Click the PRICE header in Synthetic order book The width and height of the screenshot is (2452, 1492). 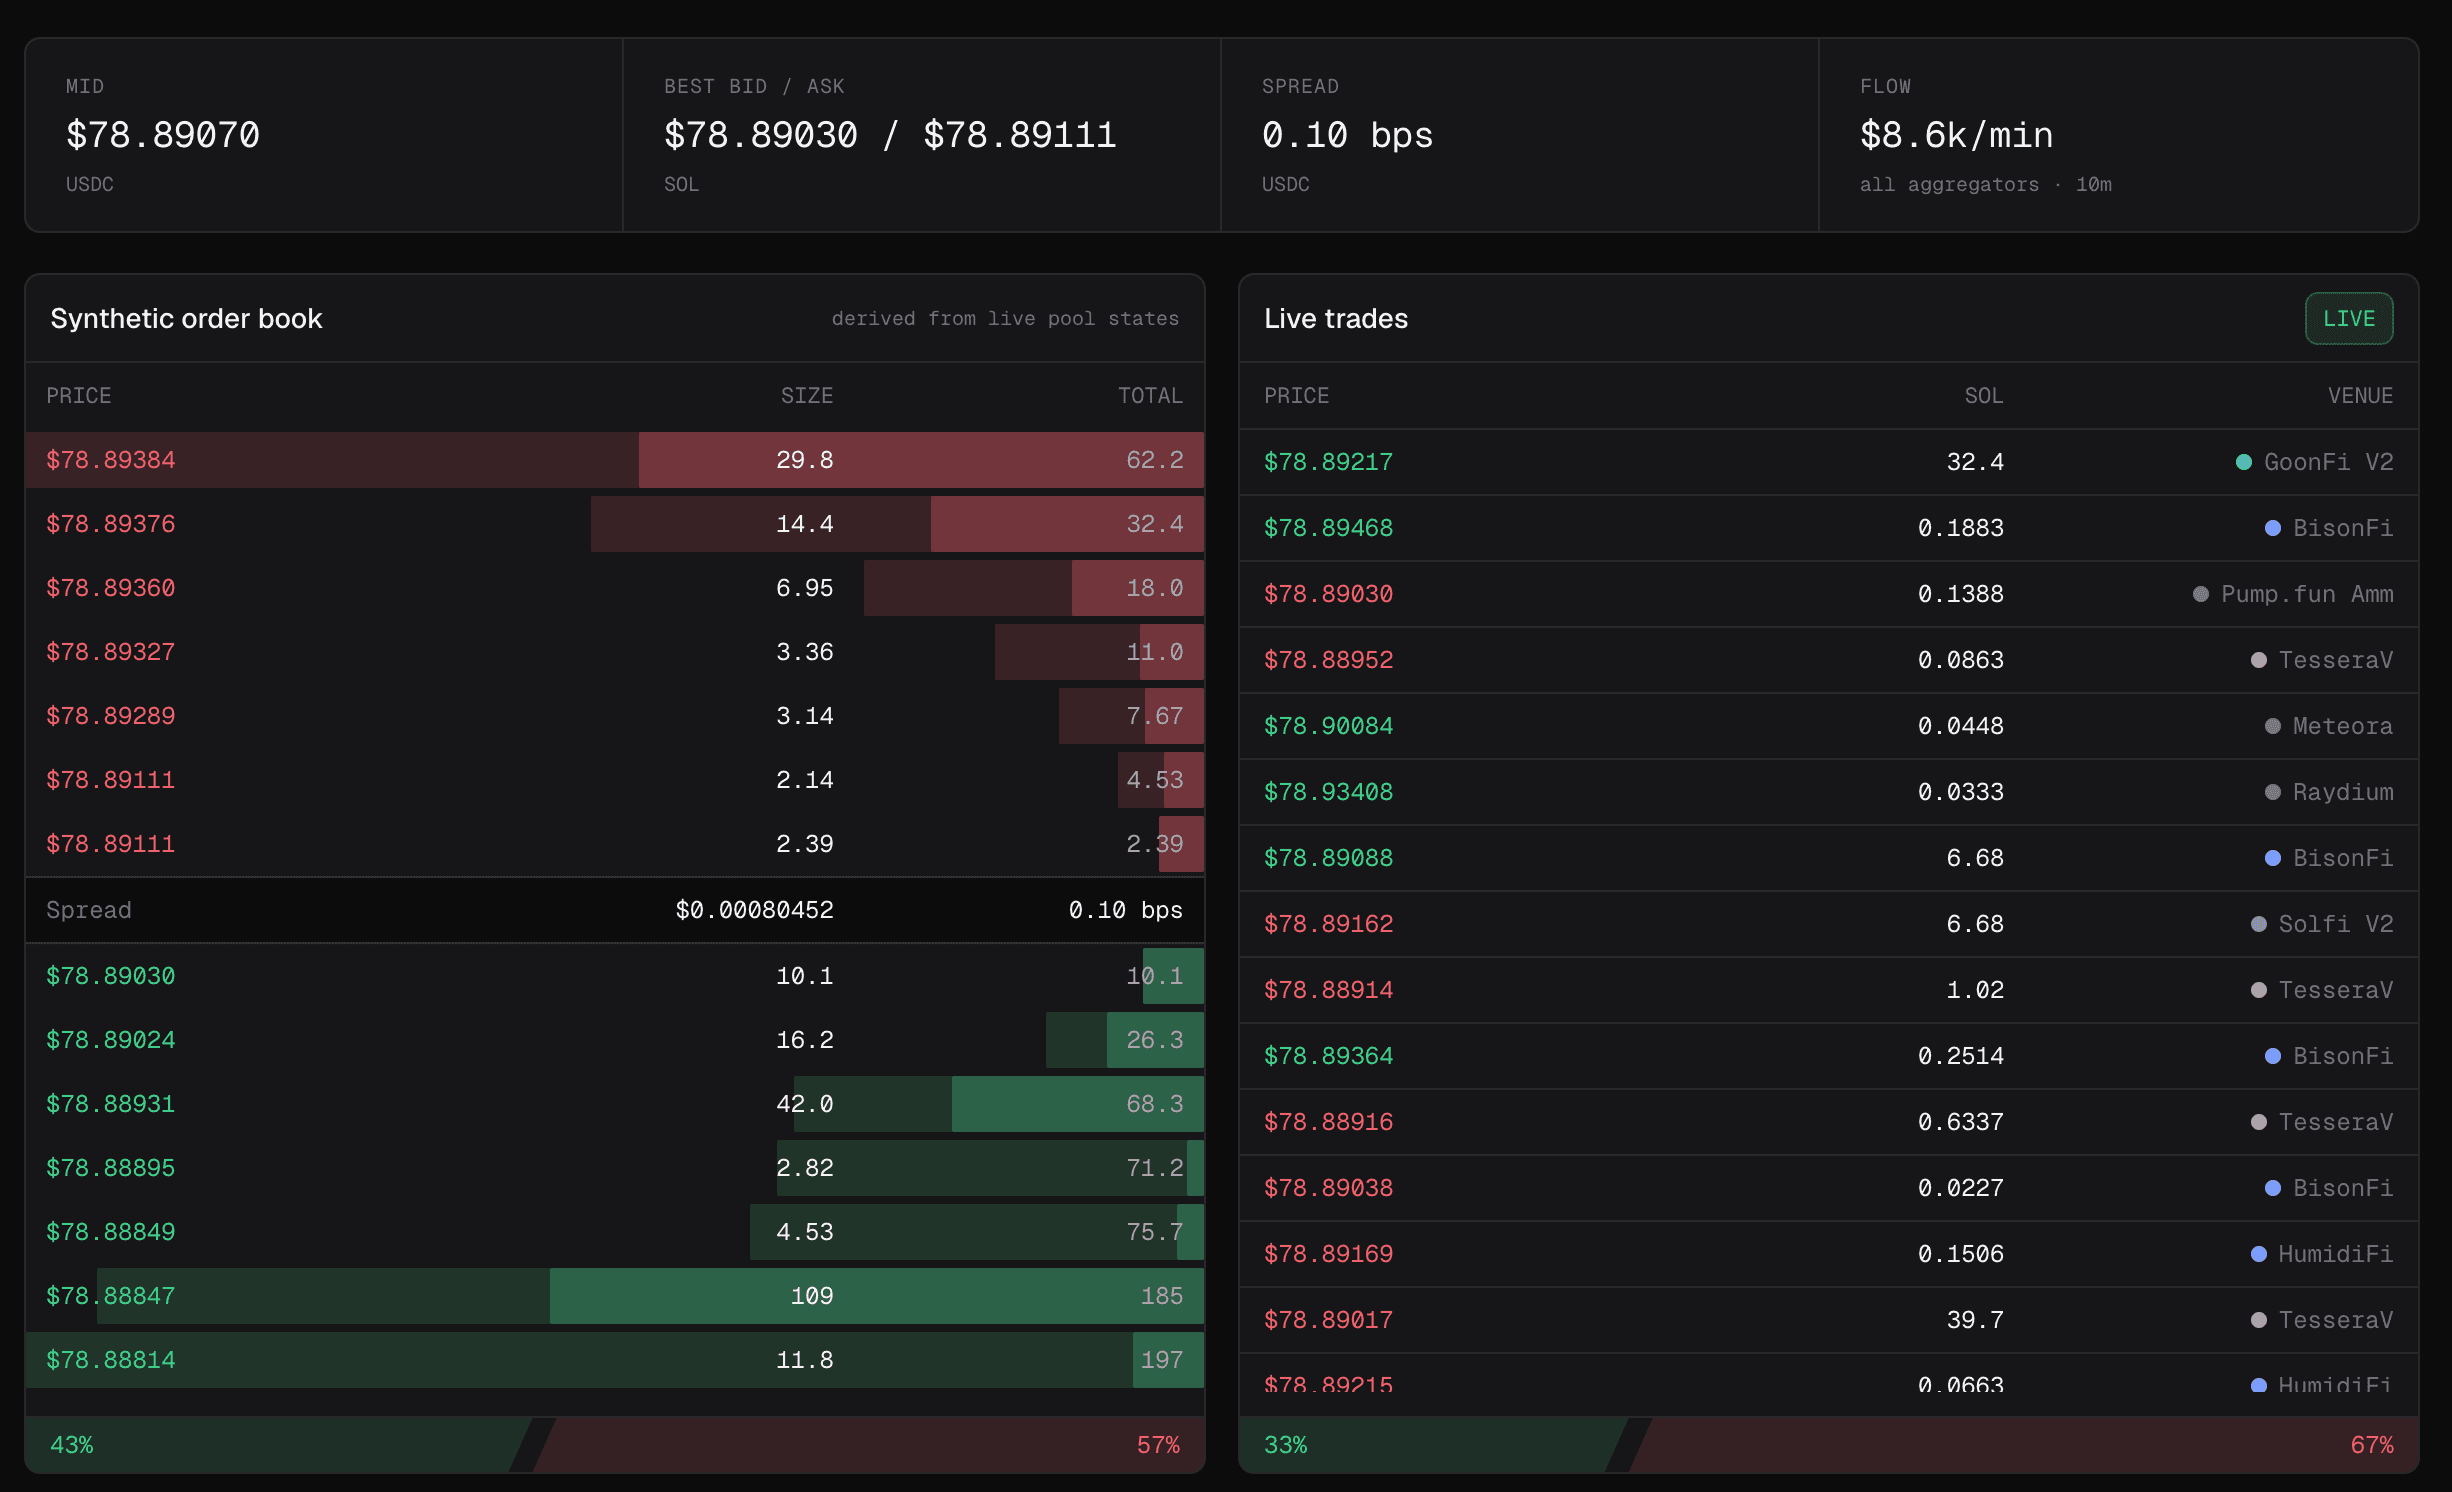79,396
